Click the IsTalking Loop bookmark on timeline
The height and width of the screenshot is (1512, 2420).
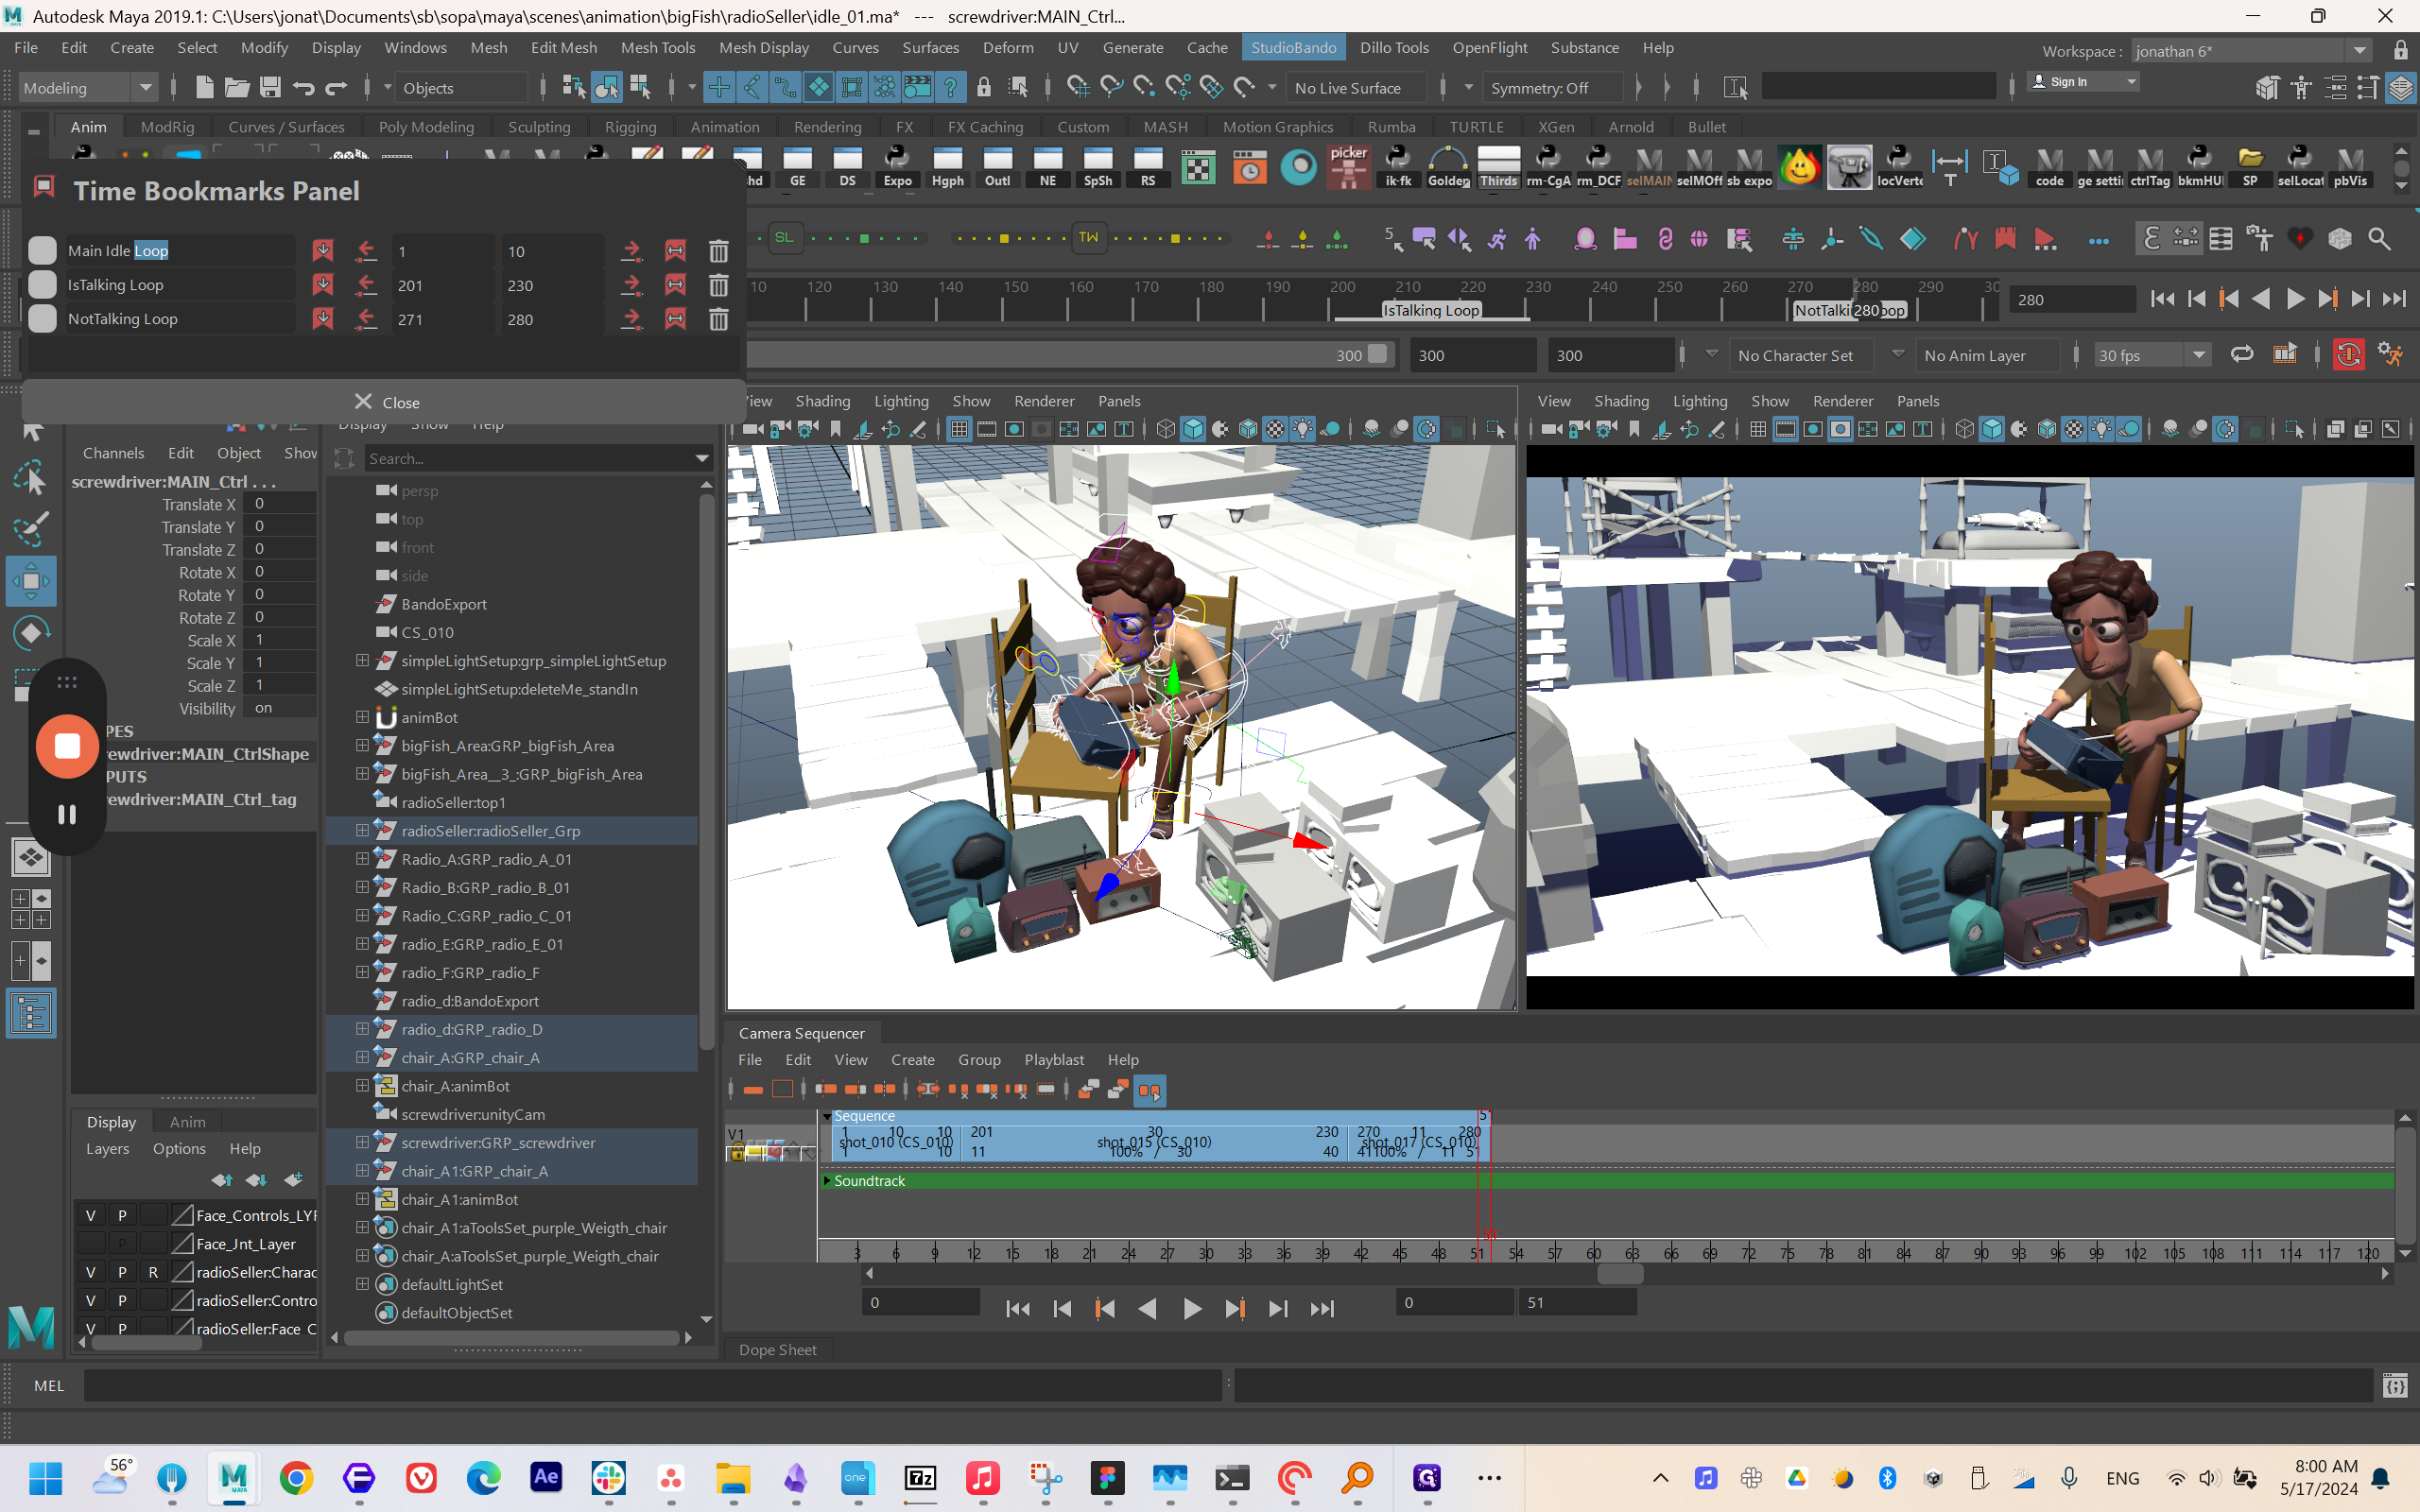(x=1430, y=310)
